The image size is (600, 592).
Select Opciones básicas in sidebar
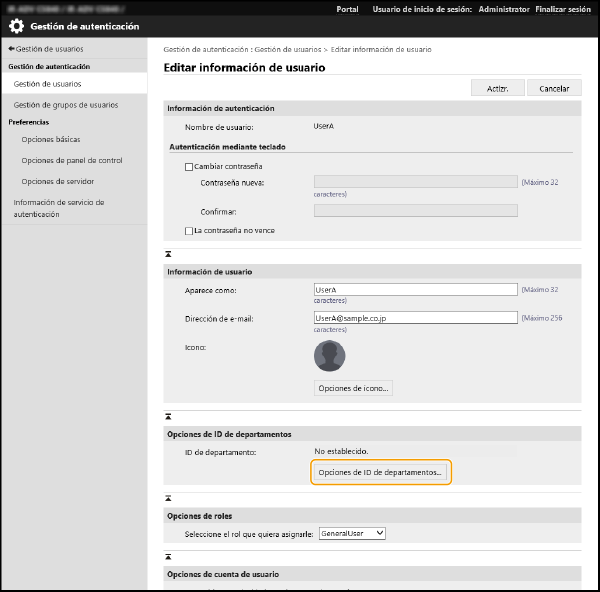51,139
